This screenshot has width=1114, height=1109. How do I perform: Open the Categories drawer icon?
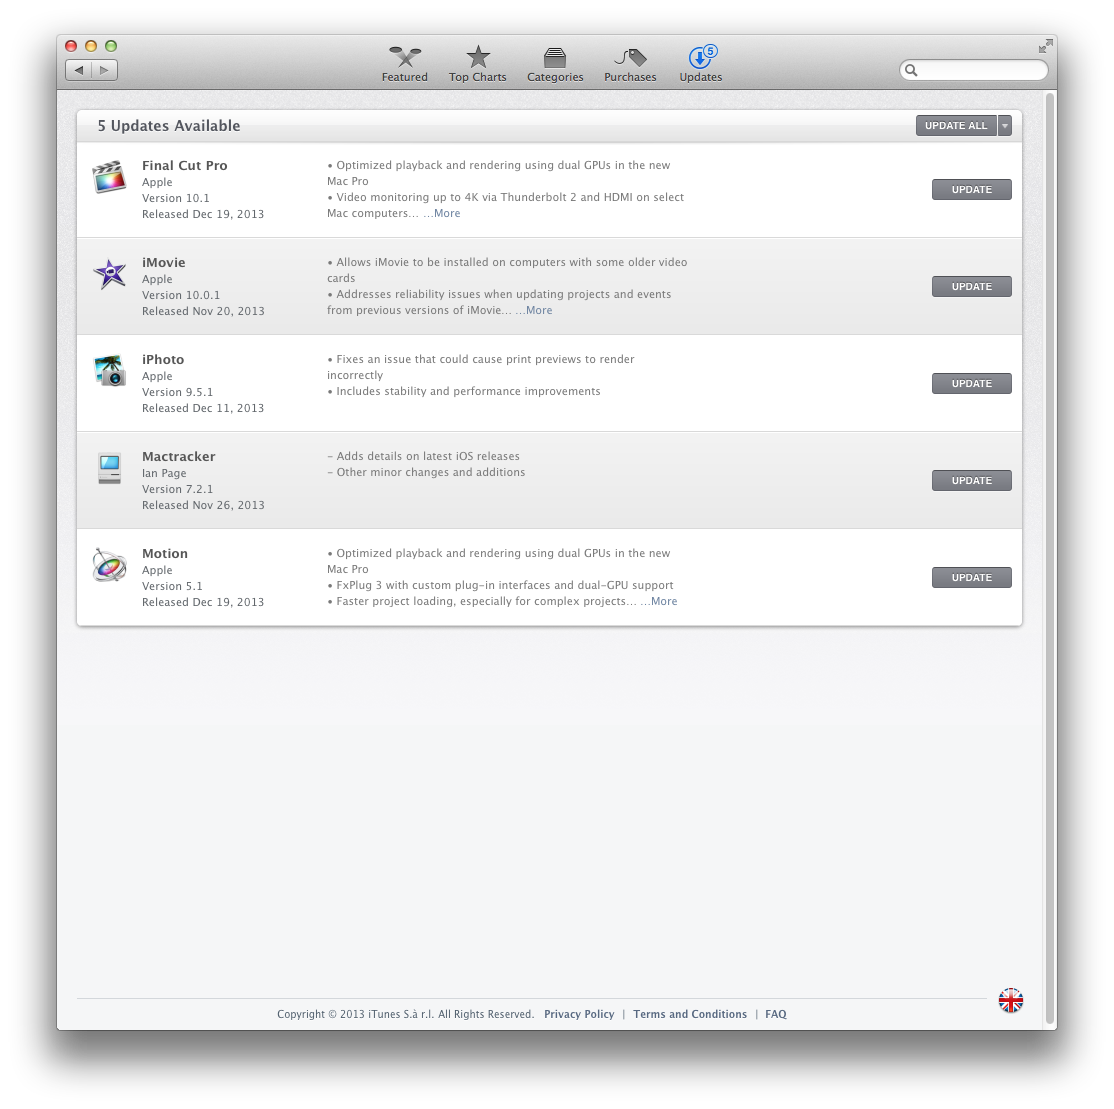(x=555, y=57)
